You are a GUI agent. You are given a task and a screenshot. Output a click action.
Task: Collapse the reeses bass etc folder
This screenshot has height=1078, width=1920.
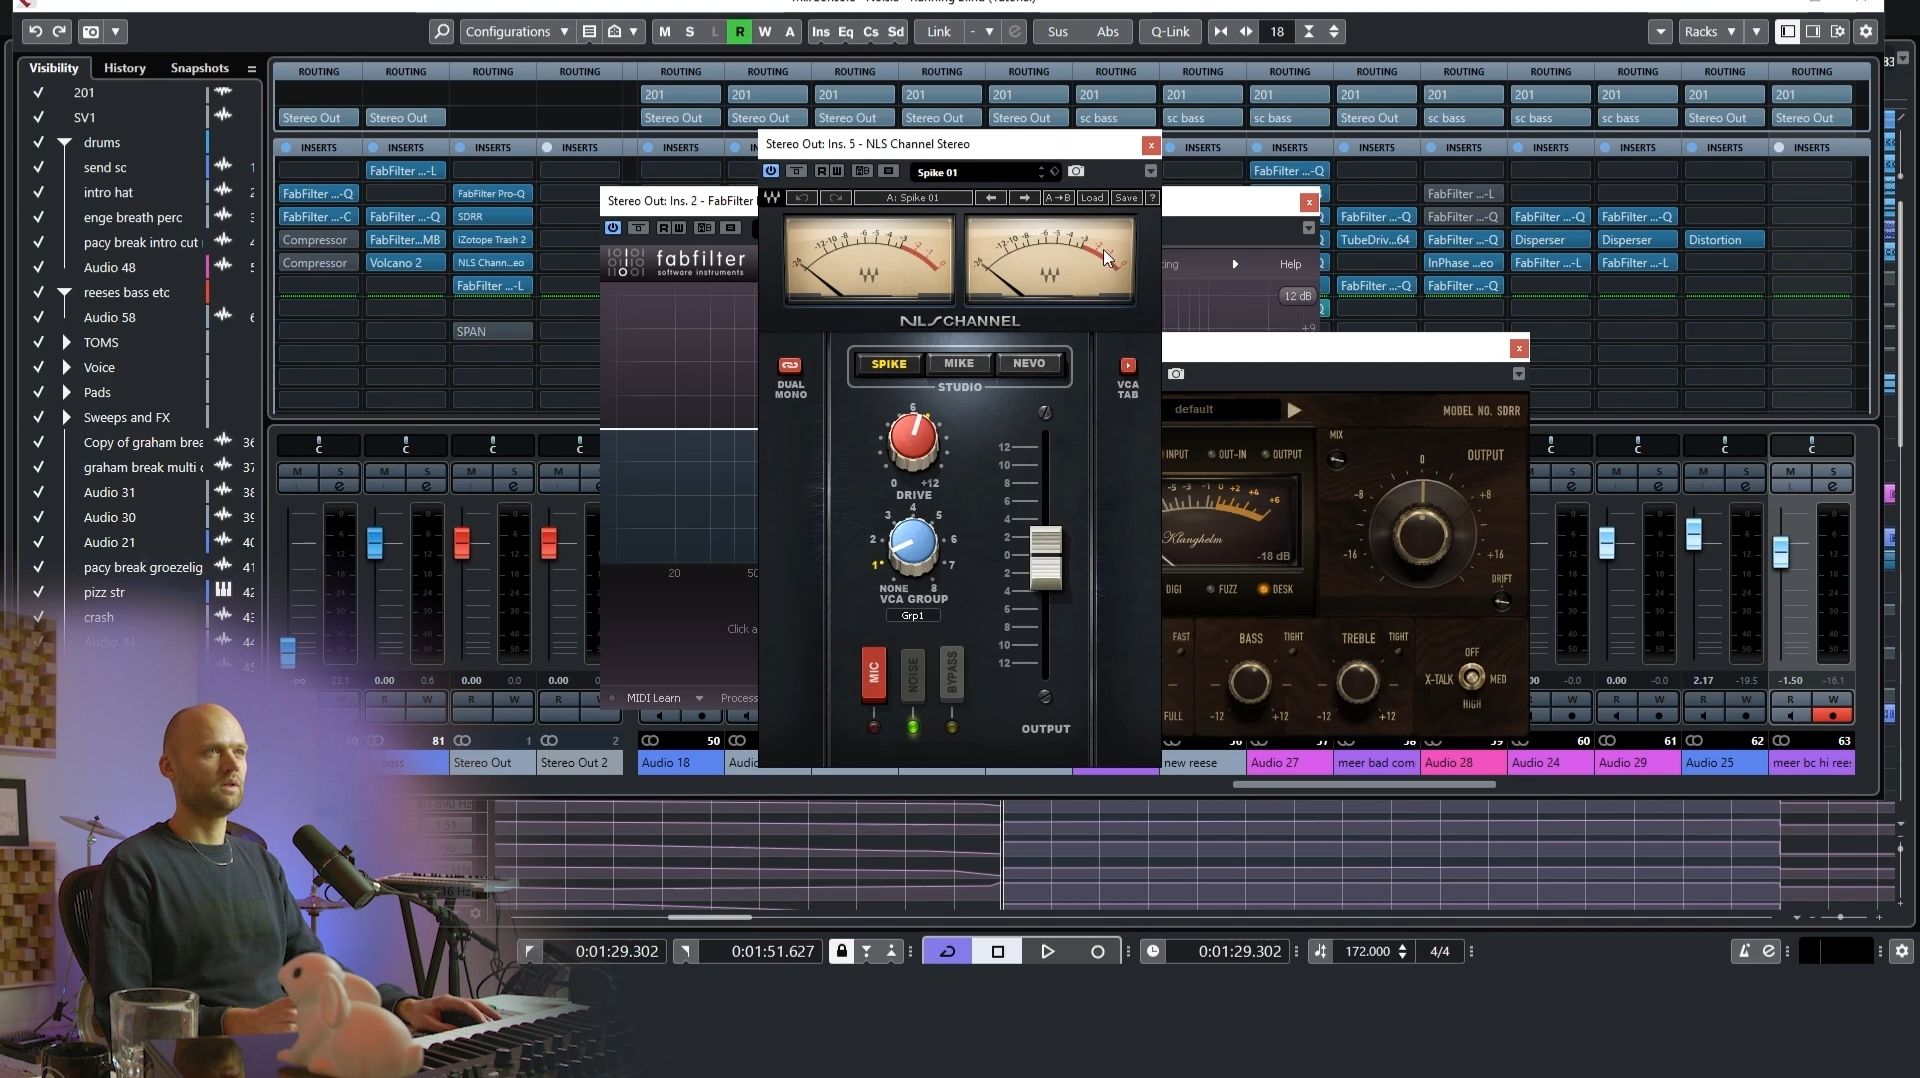(x=65, y=293)
